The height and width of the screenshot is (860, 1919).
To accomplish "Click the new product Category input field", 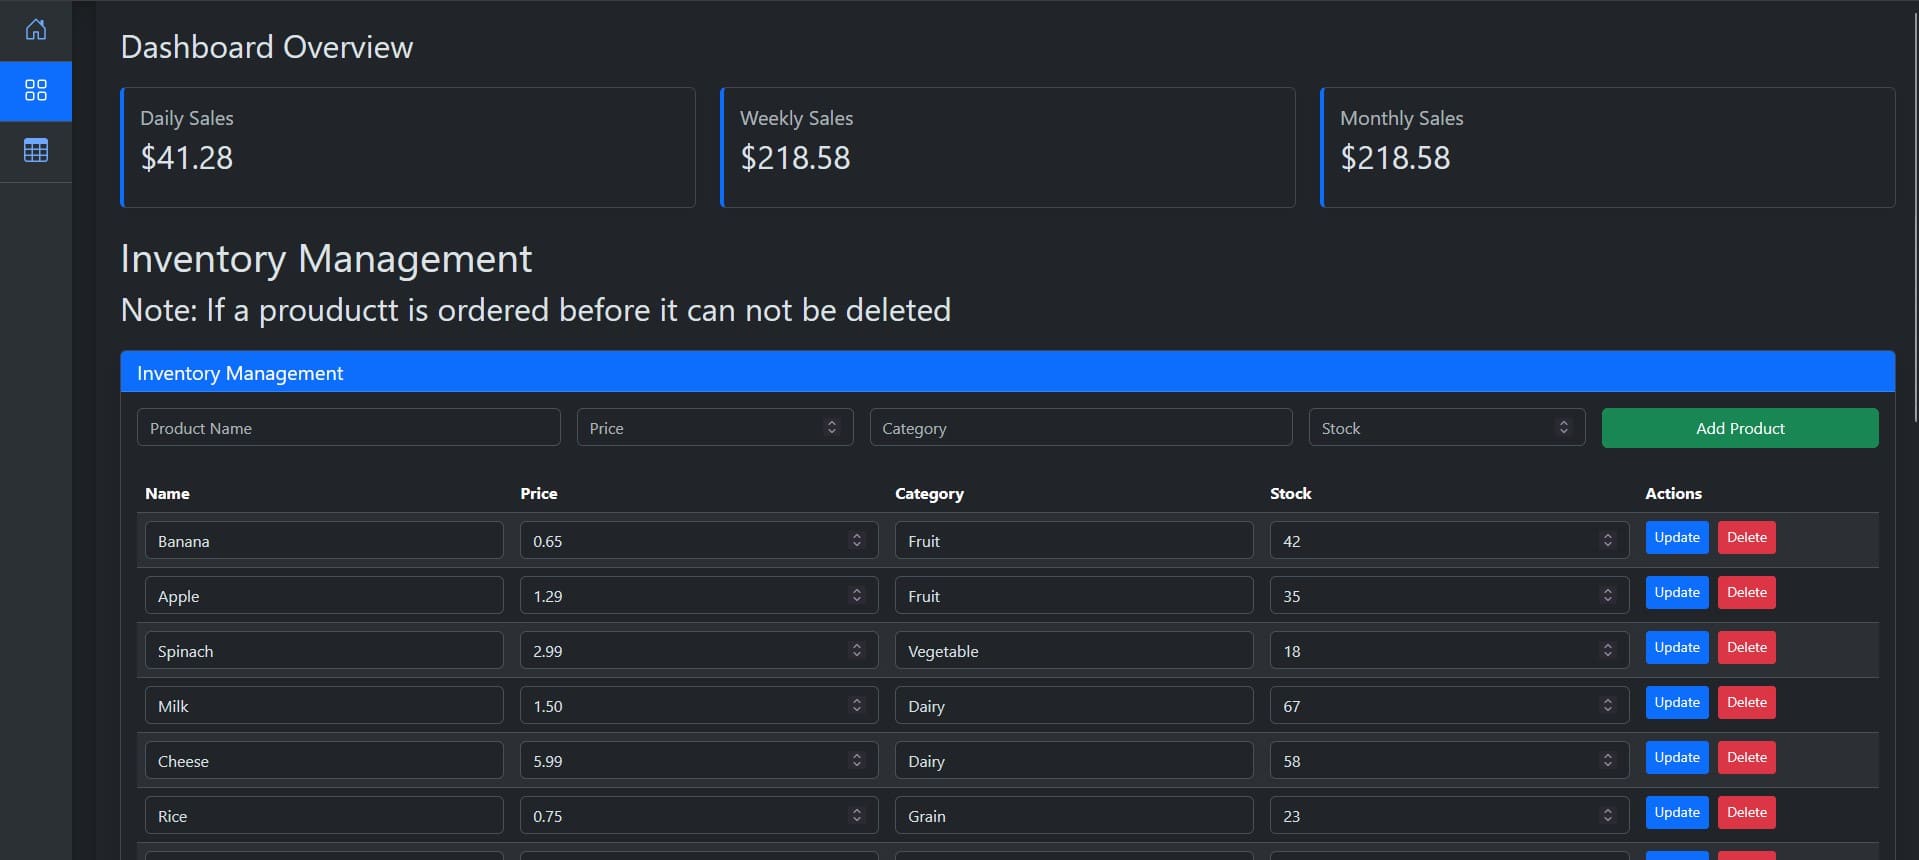I will [1080, 428].
